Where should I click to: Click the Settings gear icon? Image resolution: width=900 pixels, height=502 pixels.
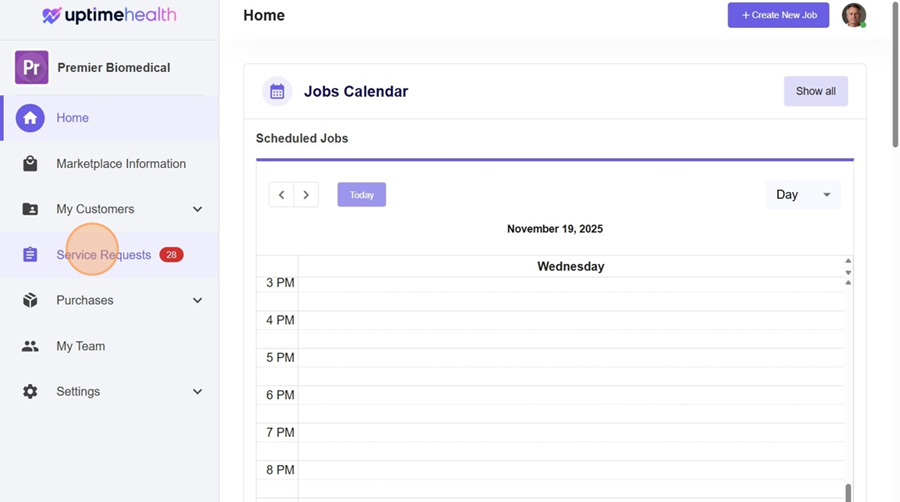click(x=30, y=392)
